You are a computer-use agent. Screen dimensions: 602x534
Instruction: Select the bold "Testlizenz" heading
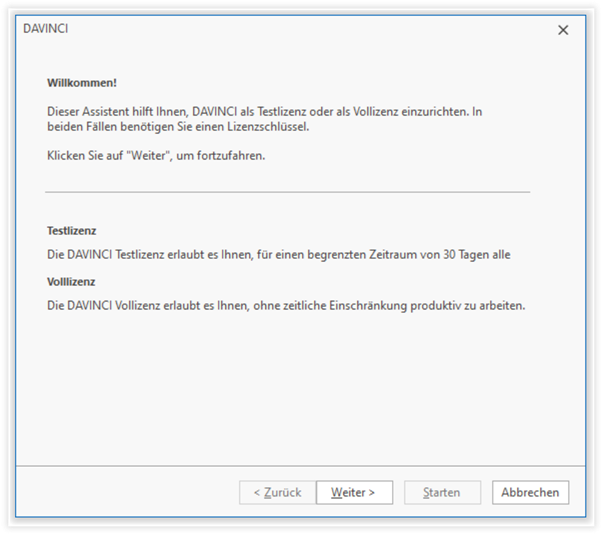(72, 231)
